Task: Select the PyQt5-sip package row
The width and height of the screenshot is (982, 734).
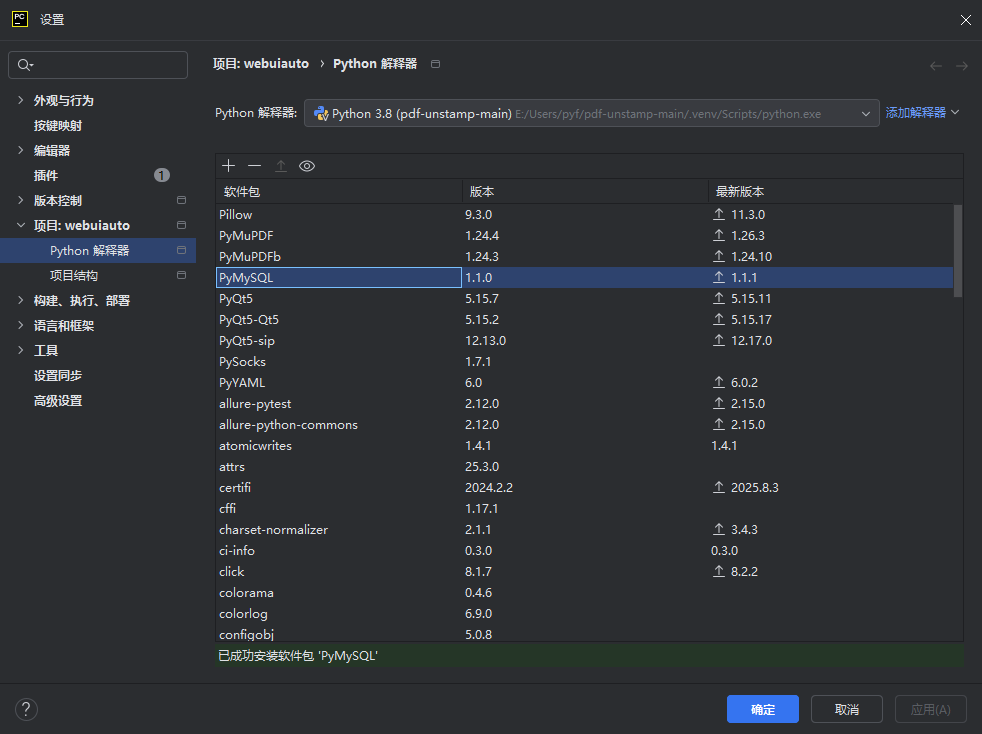Action: click(584, 341)
